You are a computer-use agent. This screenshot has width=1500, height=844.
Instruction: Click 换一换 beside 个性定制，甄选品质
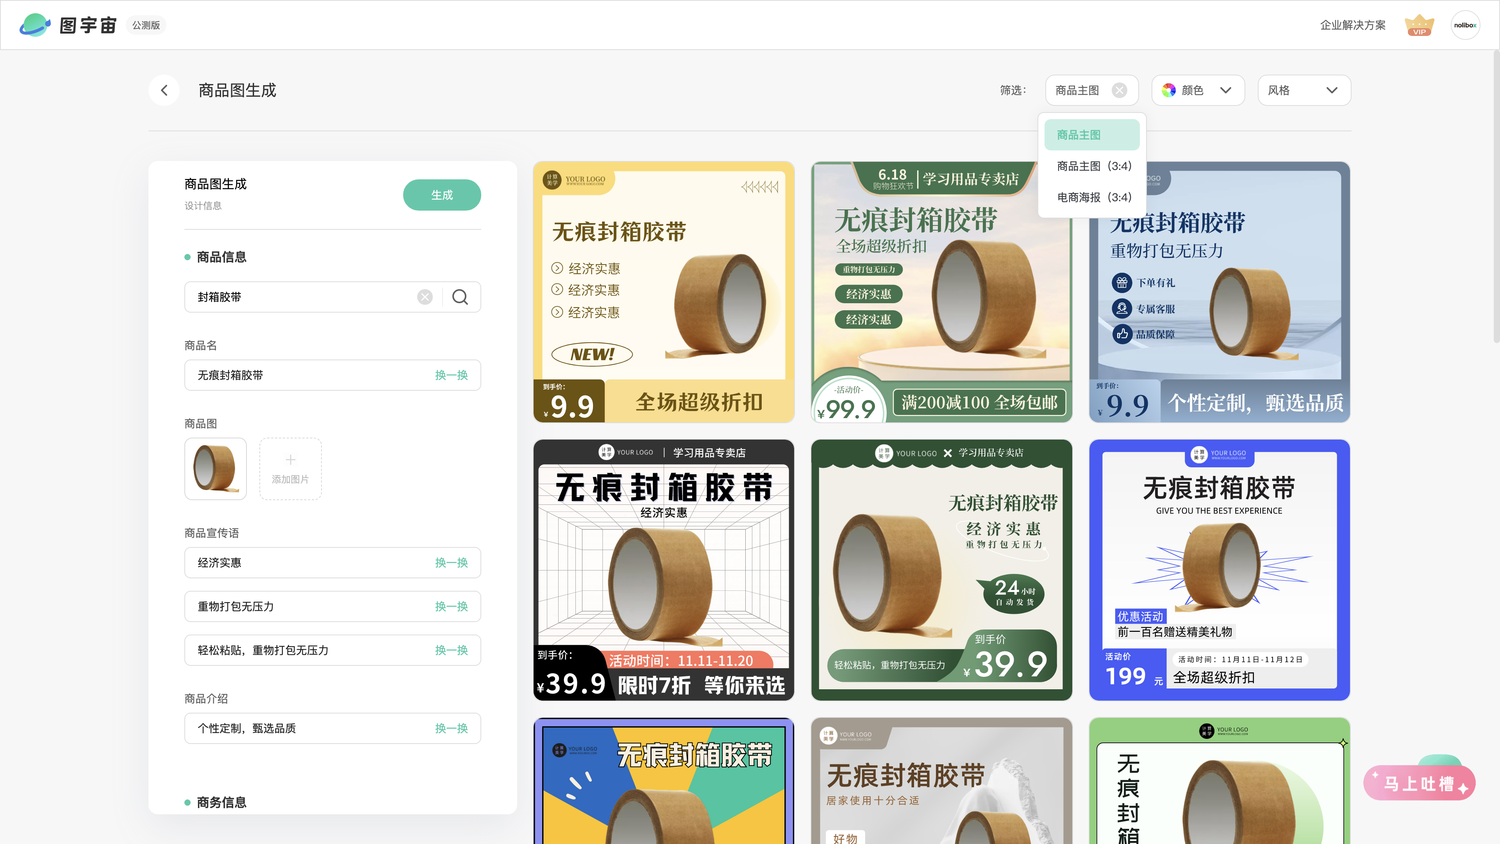(x=451, y=728)
